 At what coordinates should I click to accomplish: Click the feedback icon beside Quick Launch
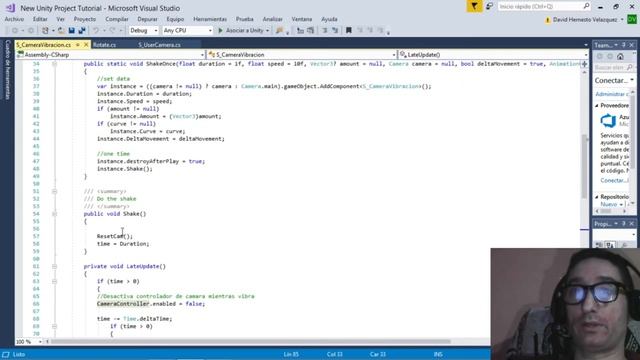tap(489, 7)
